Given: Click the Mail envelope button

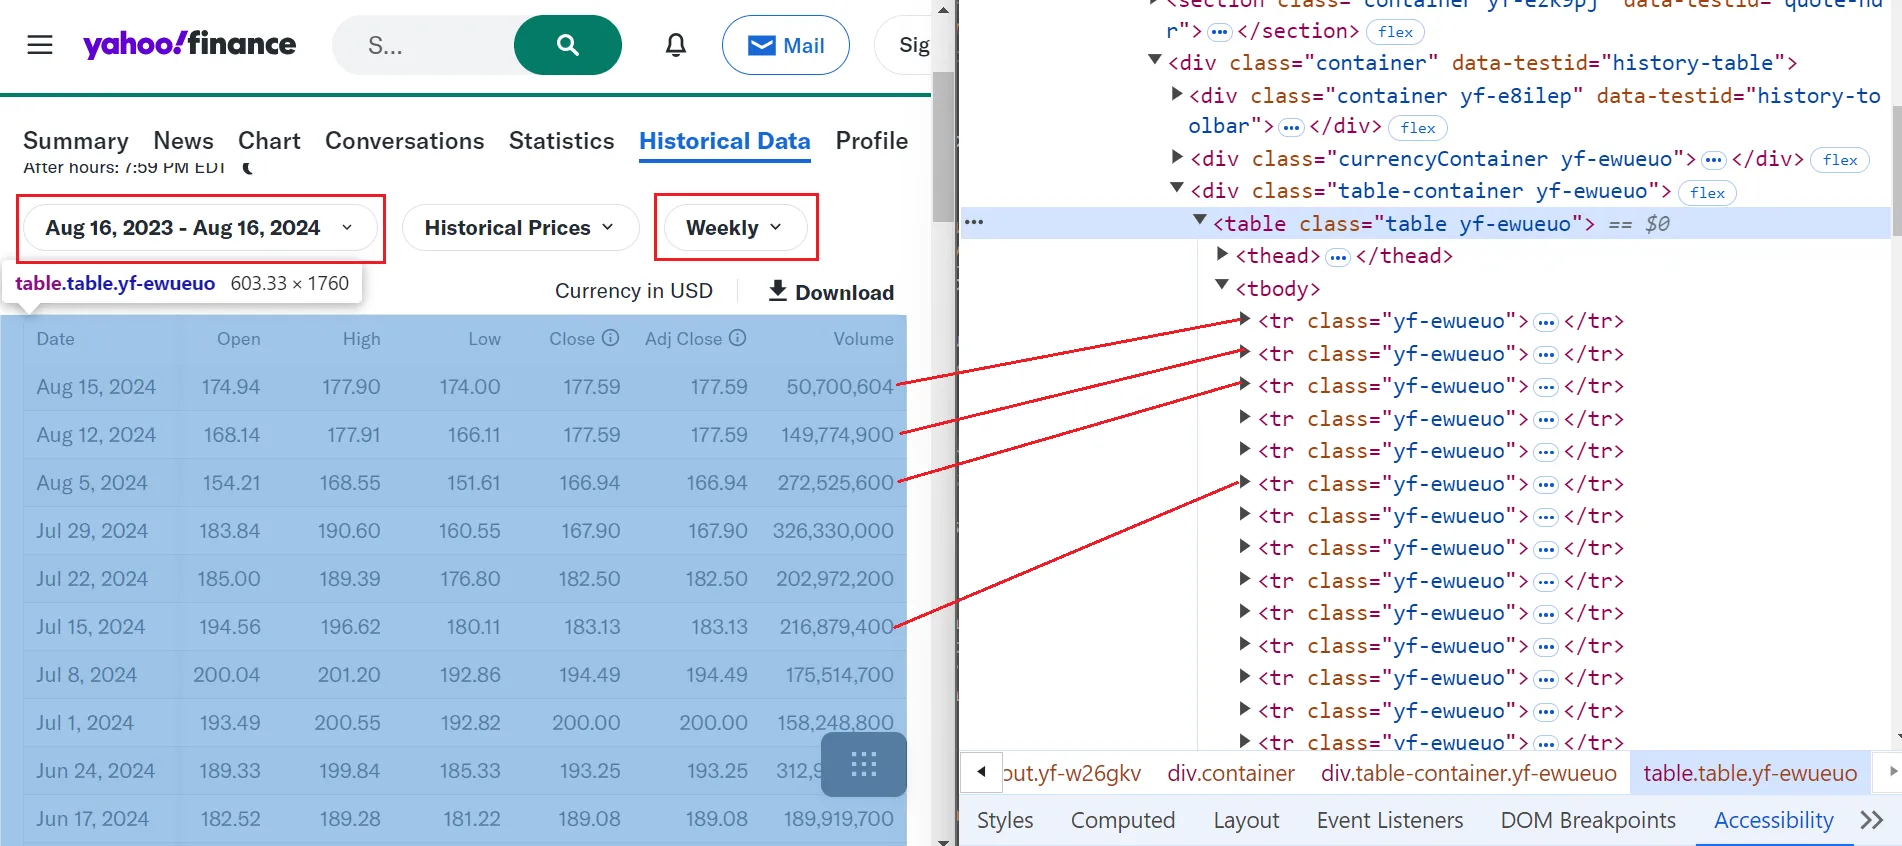Looking at the screenshot, I should coord(786,45).
